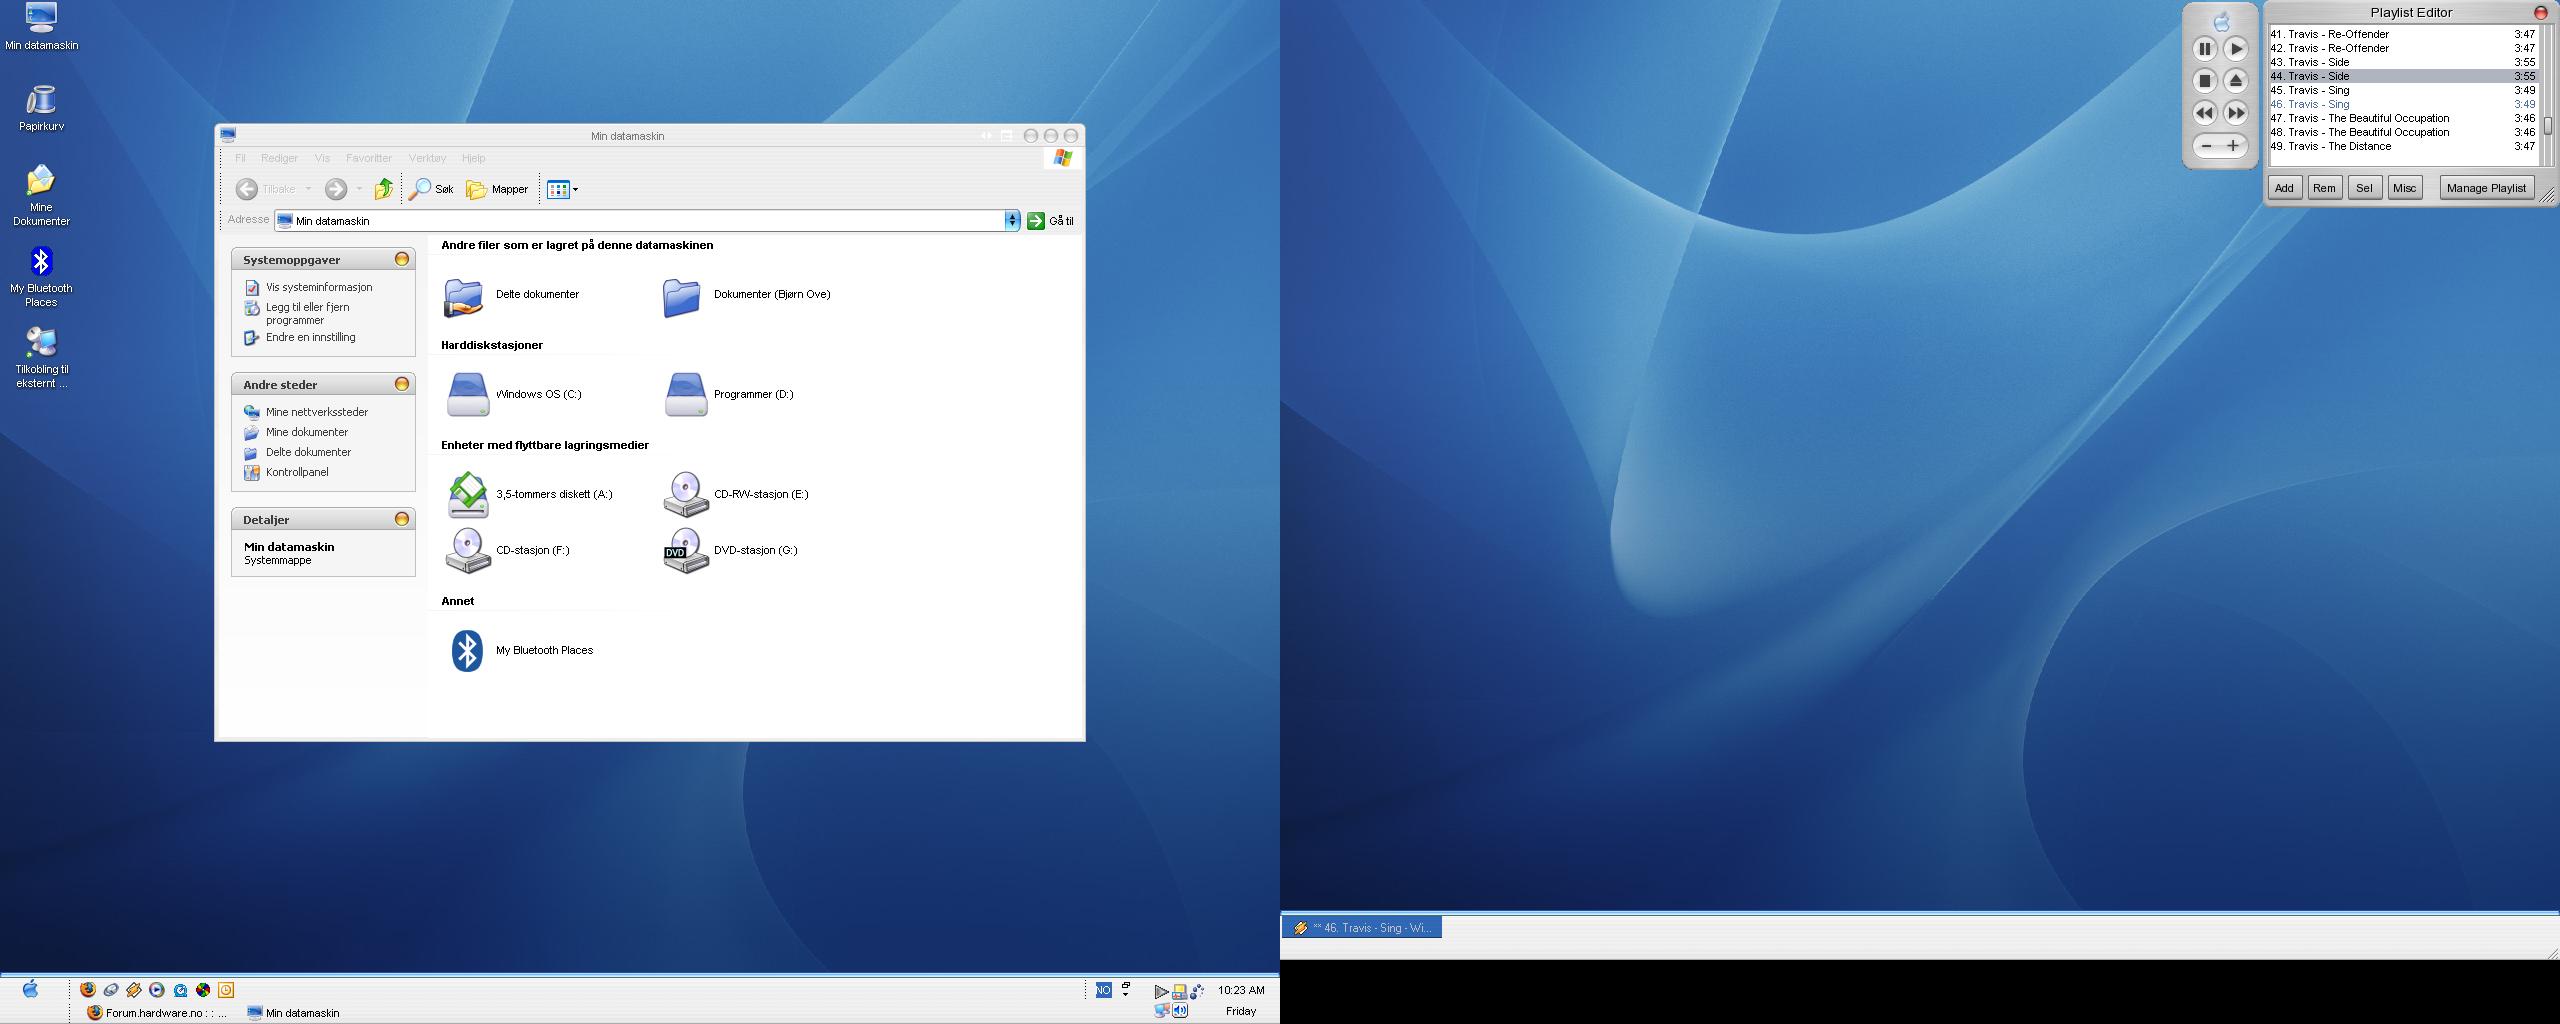The width and height of the screenshot is (2560, 1024).
Task: Click Legg til eller fjern programmer link
Action: click(307, 314)
